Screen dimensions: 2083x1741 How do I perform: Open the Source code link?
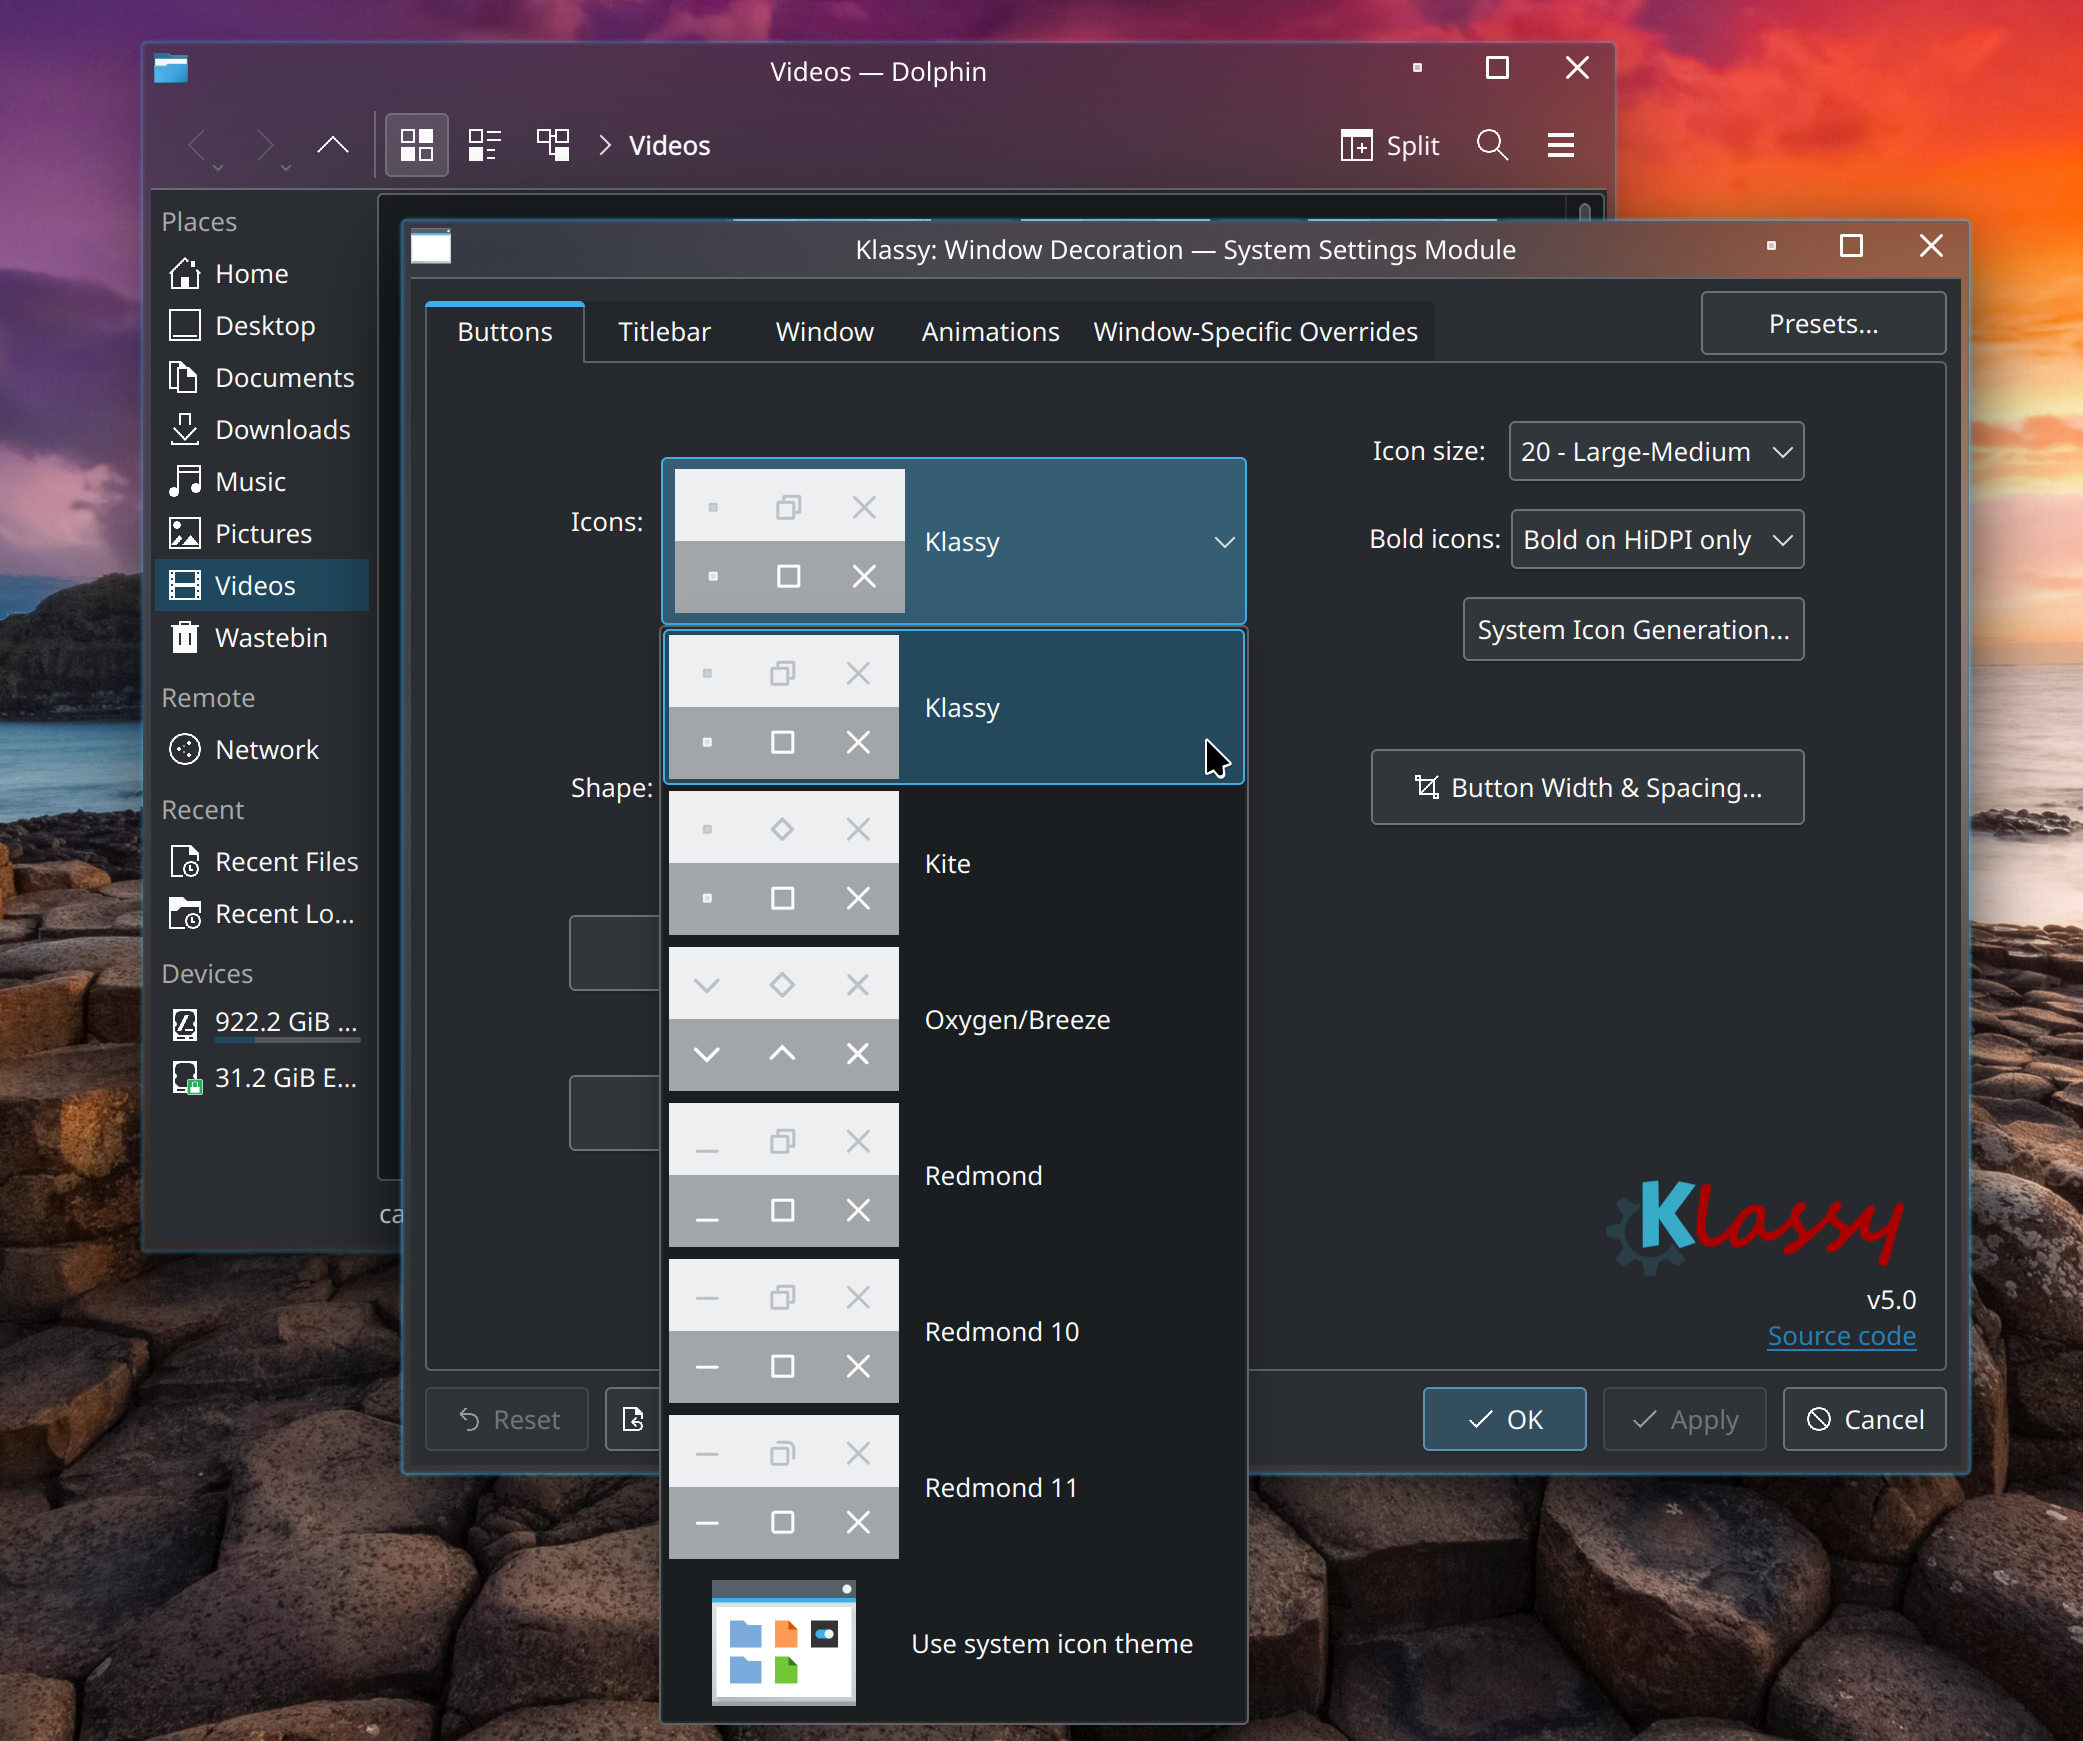point(1841,1336)
